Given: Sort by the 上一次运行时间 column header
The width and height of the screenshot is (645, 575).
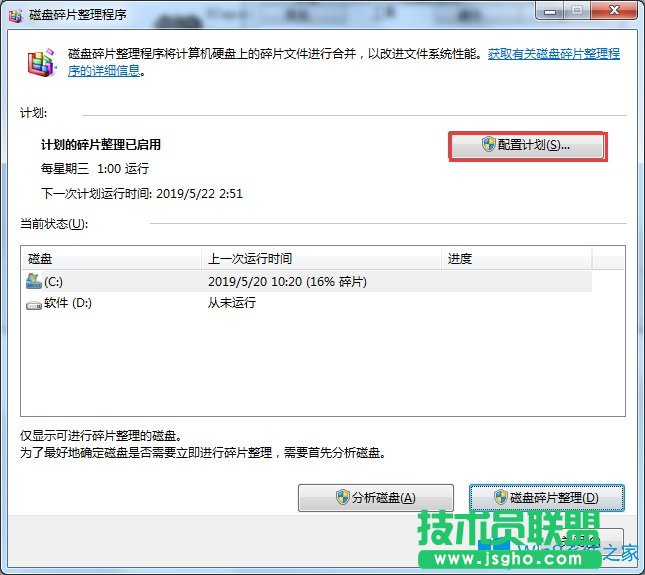Looking at the screenshot, I should (x=321, y=258).
